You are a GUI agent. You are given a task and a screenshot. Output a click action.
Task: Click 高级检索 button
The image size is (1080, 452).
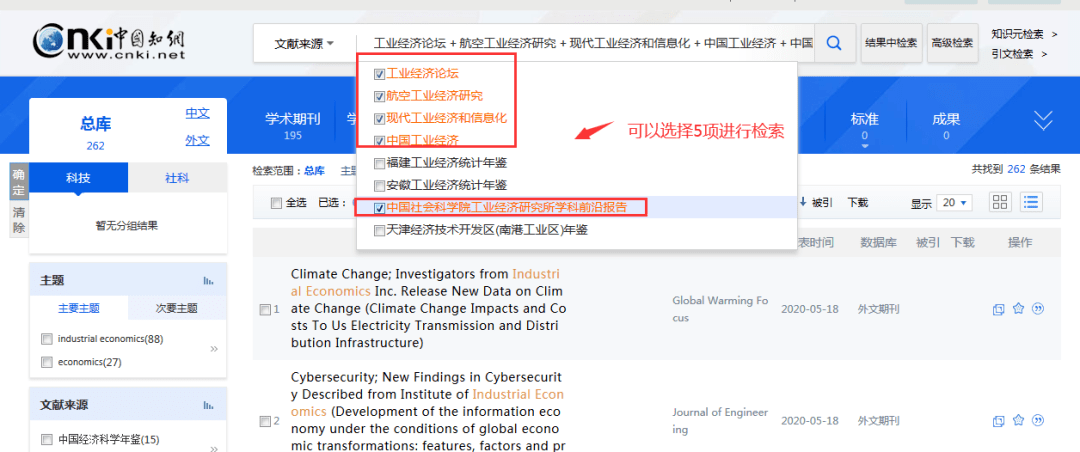pyautogui.click(x=953, y=43)
